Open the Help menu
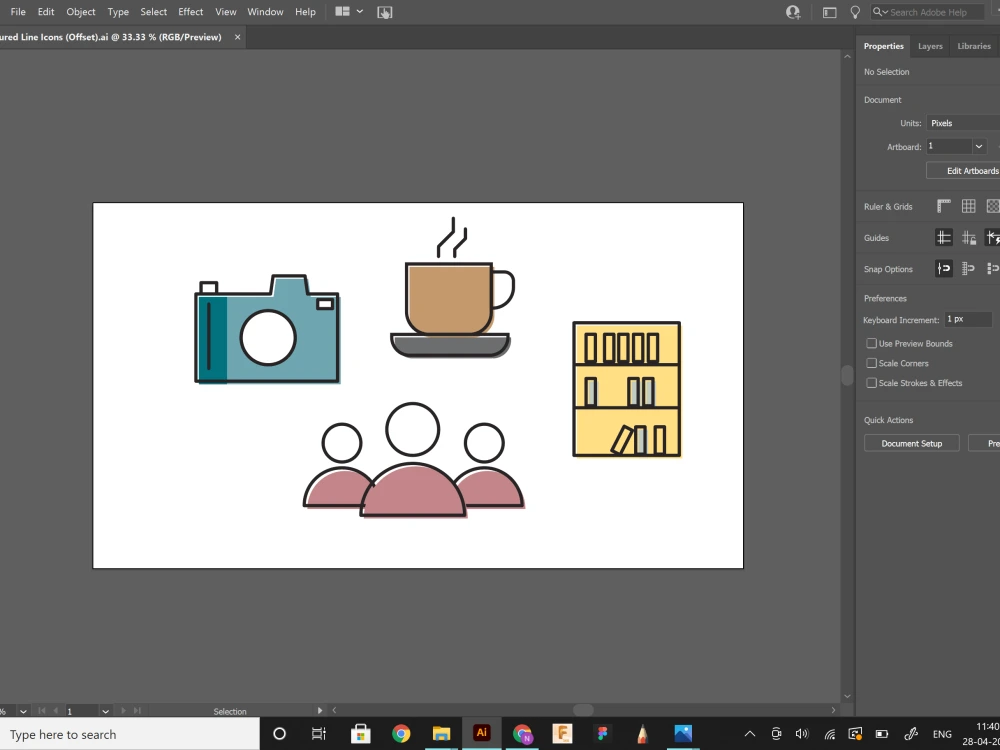Image resolution: width=1000 pixels, height=750 pixels. coord(305,11)
